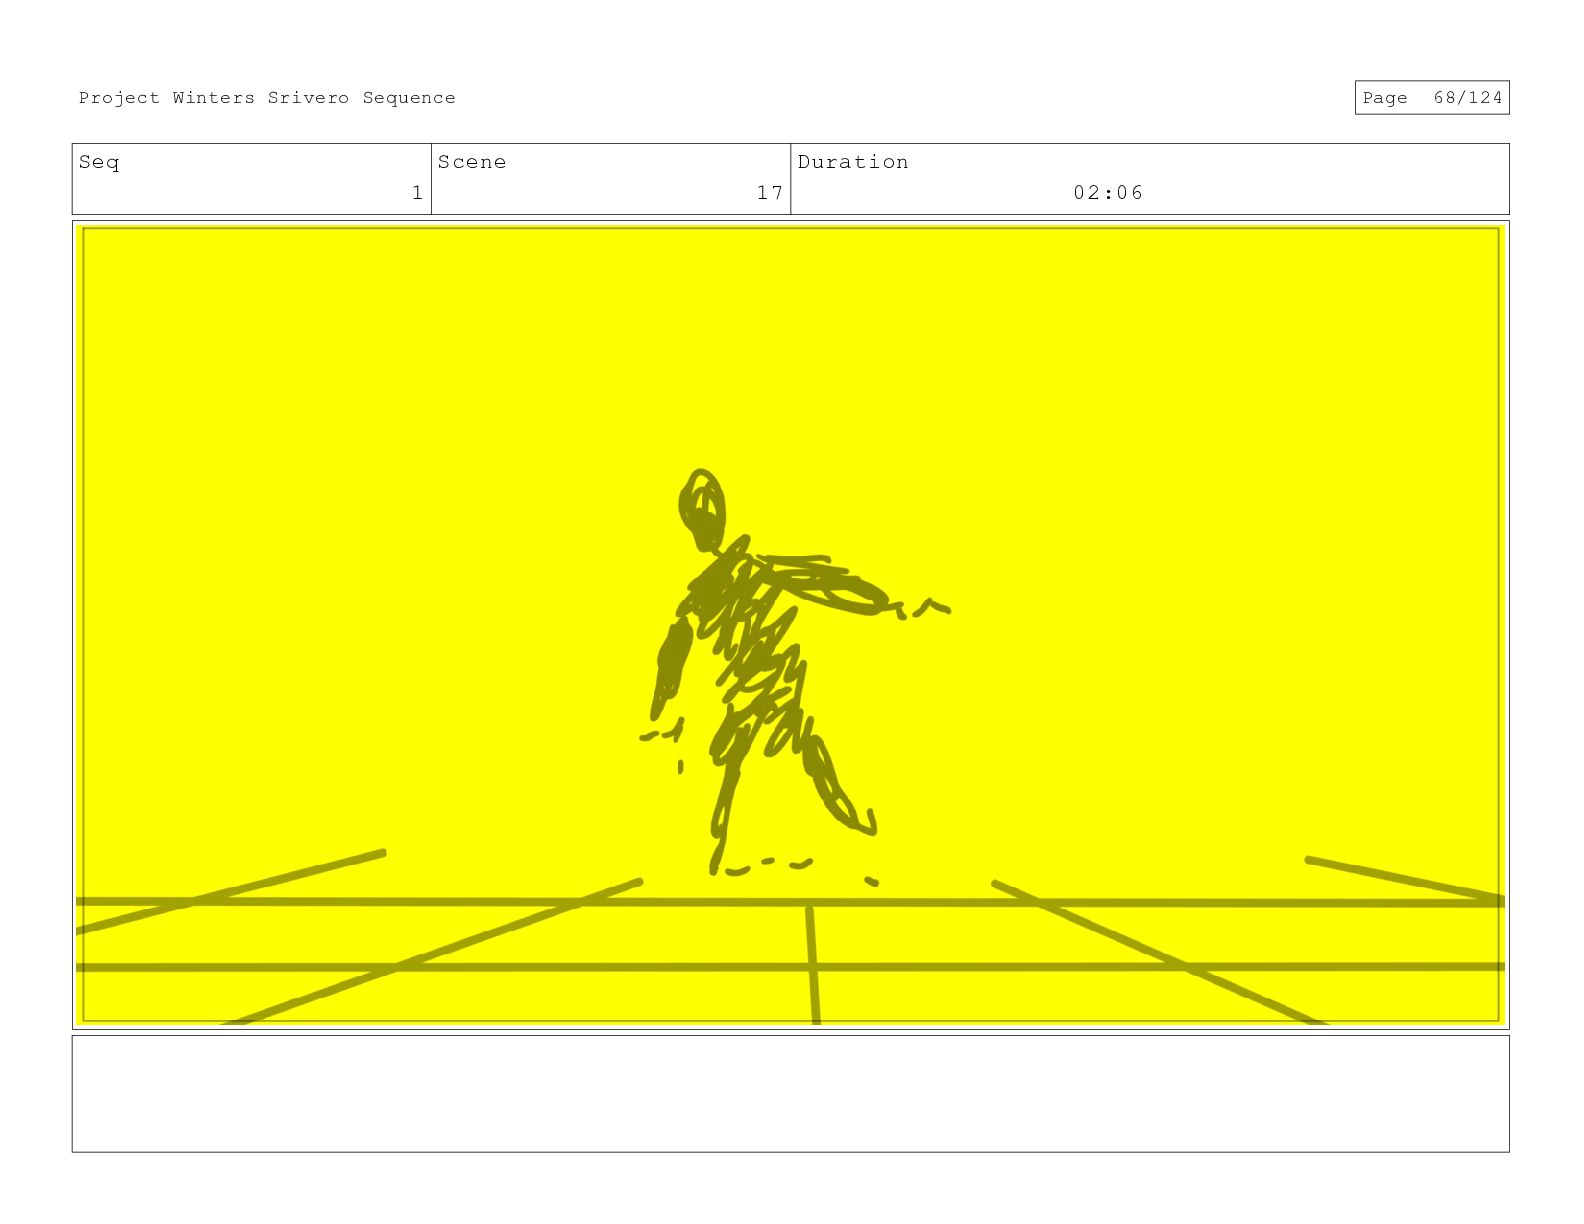Click the empty notes box below the panel
The image size is (1584, 1224).
(790, 1094)
